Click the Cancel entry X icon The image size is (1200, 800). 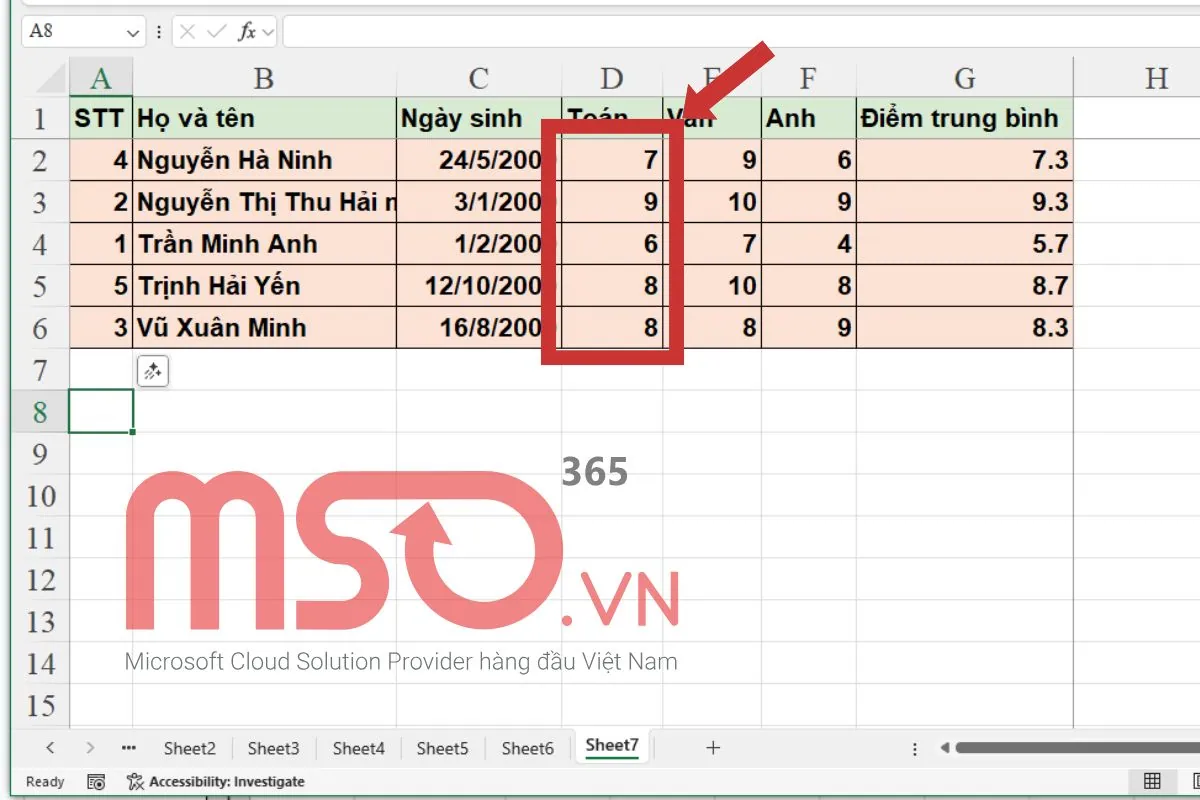[187, 32]
